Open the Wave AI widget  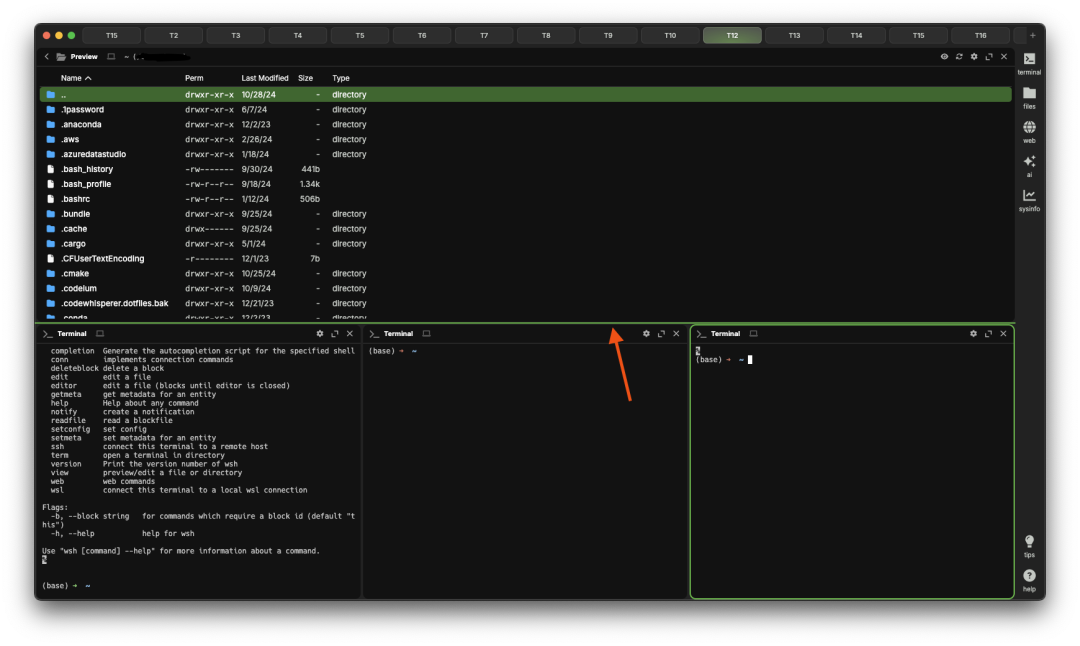pyautogui.click(x=1029, y=163)
